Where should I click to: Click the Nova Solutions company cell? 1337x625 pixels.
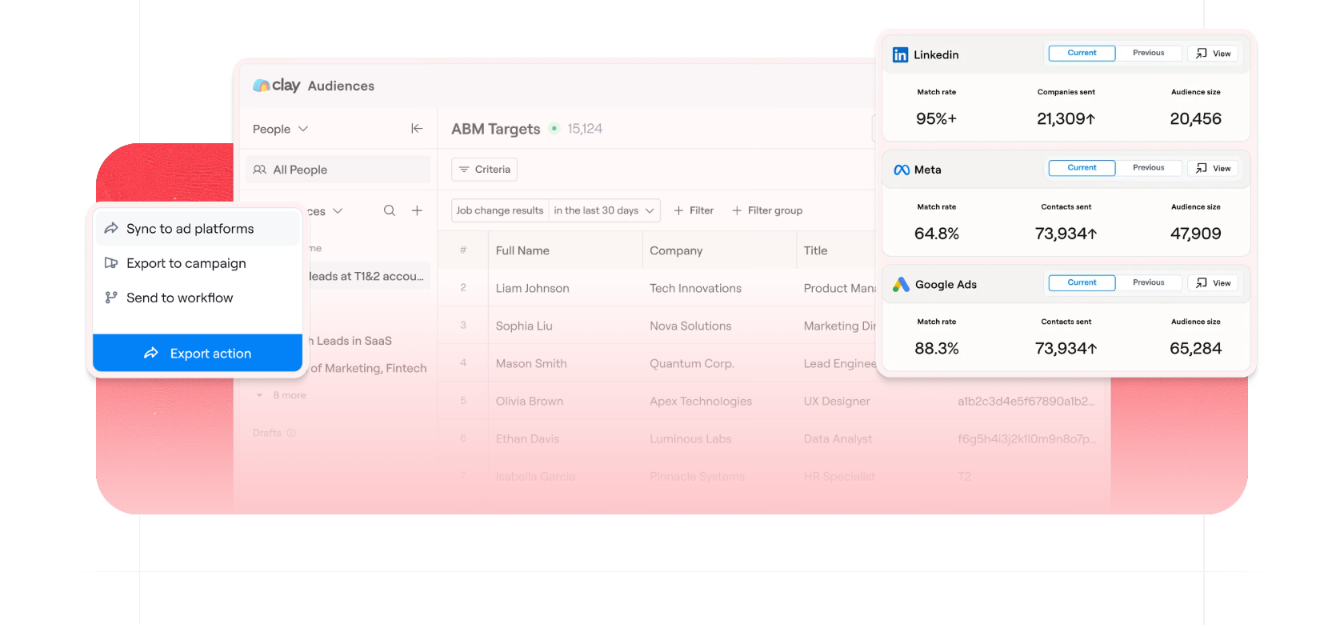pos(690,326)
